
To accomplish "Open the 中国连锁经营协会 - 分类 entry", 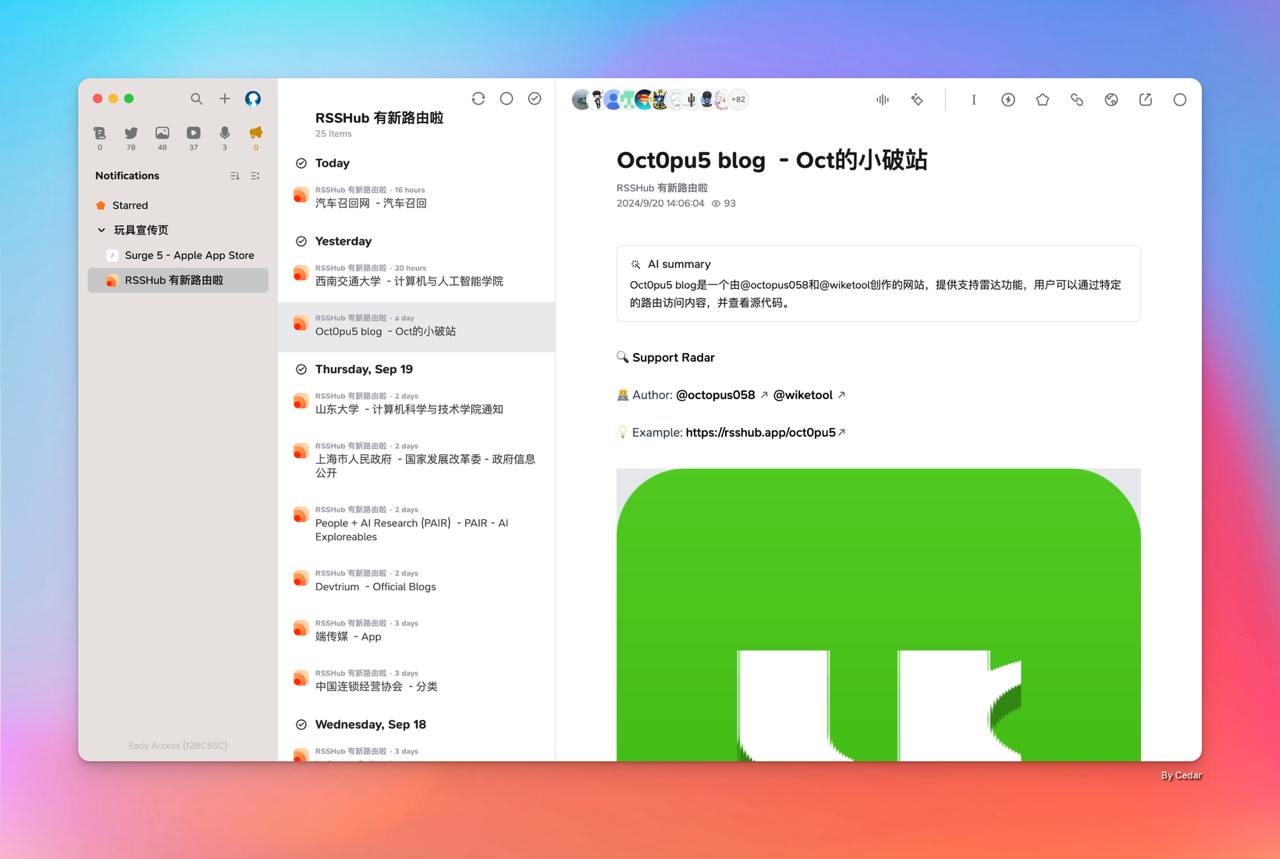I will (x=416, y=681).
